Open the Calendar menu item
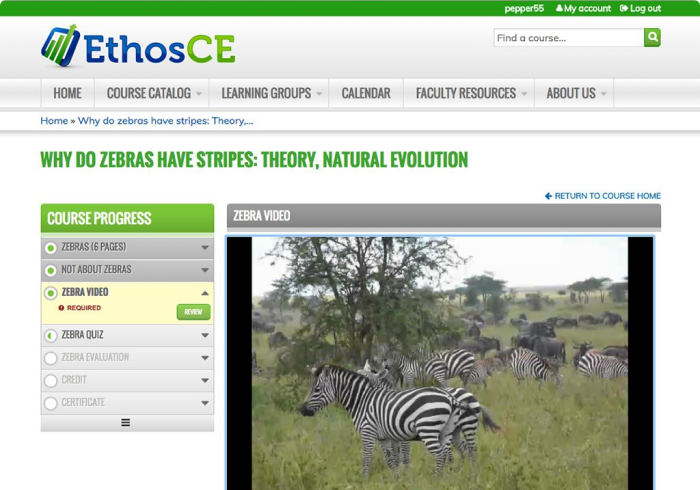Screen dimensions: 700x490 point(366,93)
